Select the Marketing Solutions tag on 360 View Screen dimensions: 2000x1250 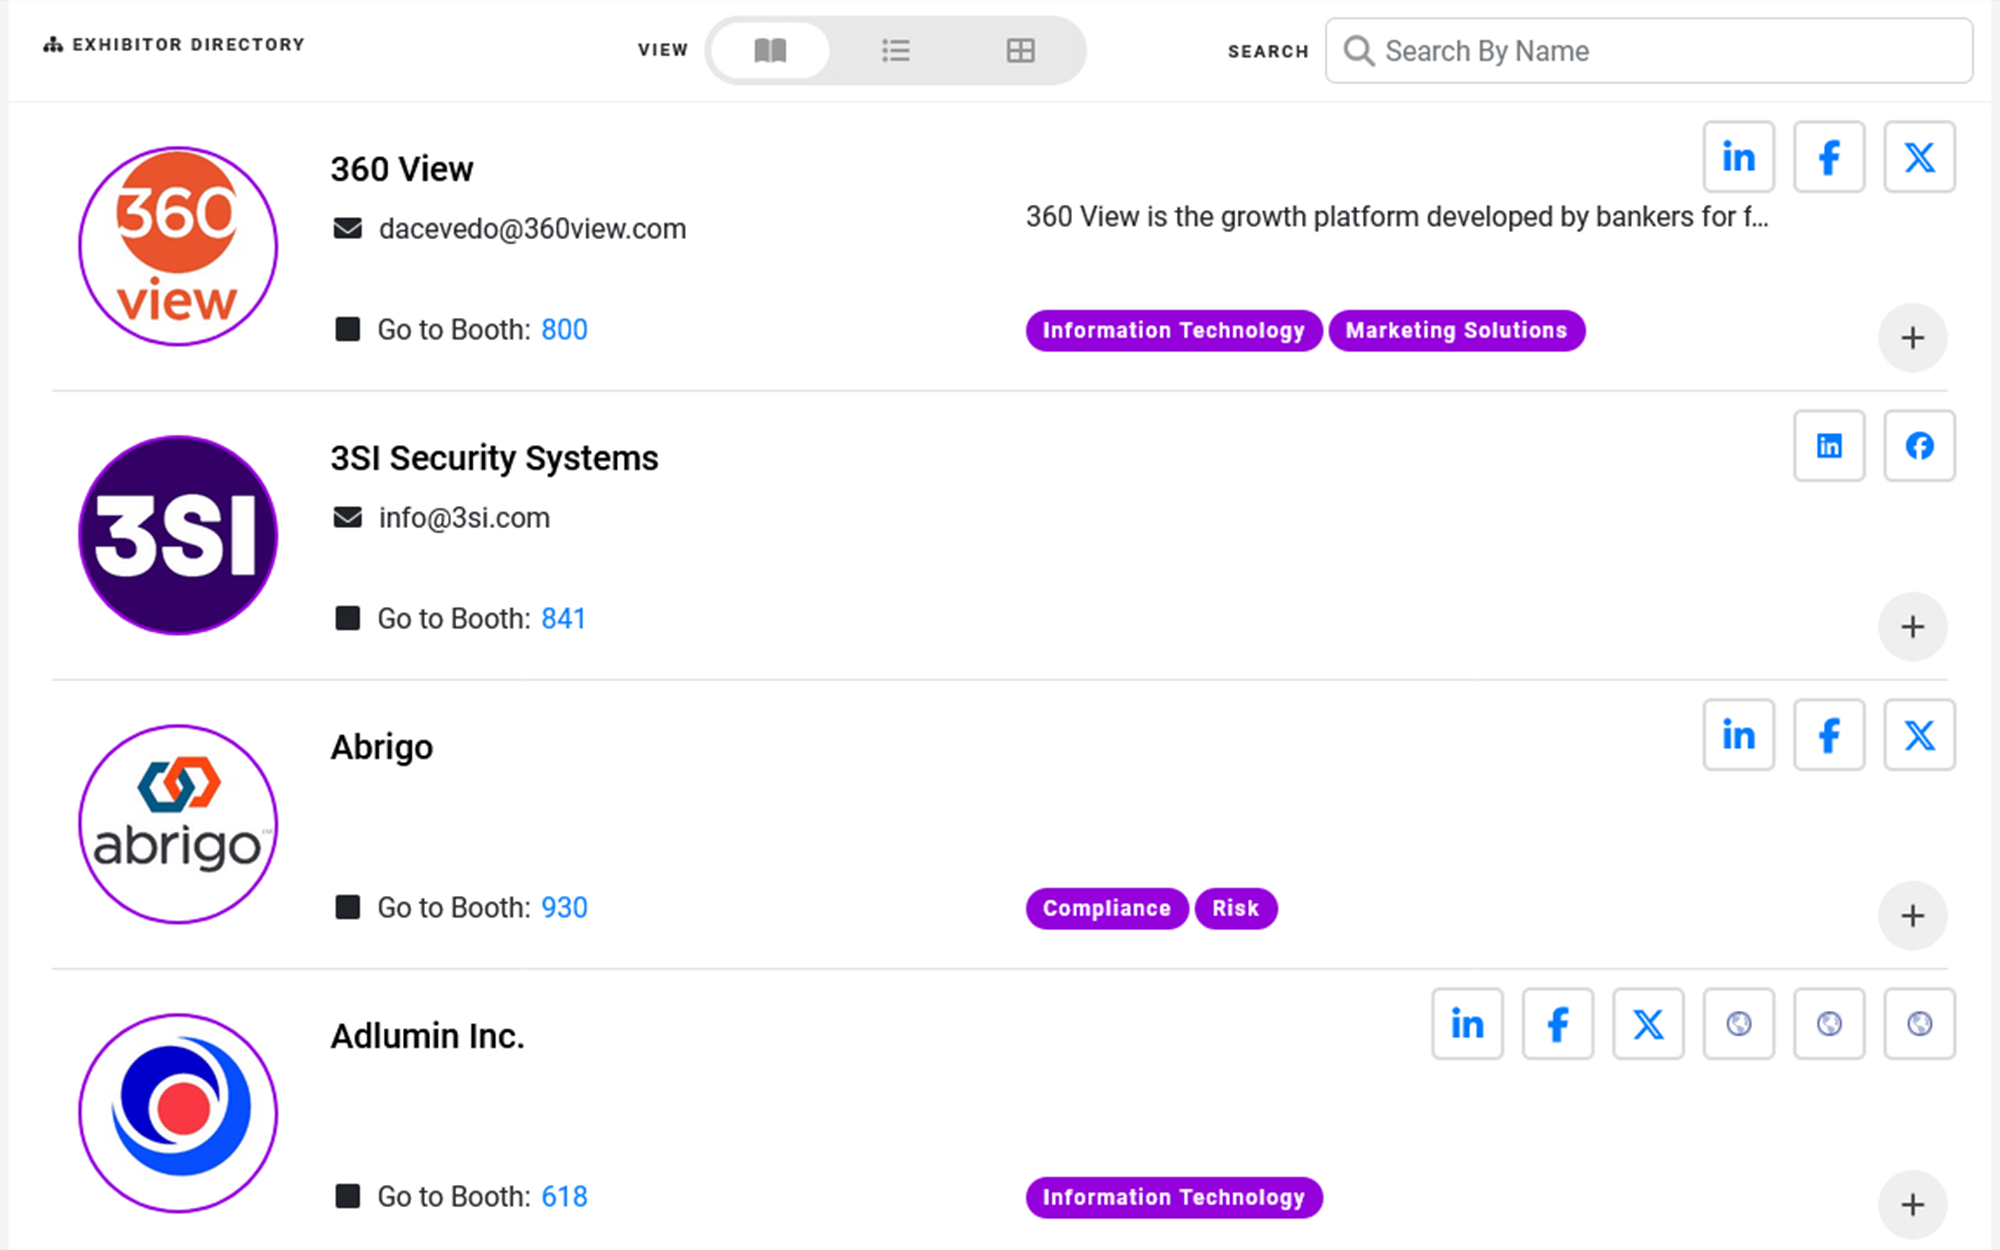pos(1455,331)
